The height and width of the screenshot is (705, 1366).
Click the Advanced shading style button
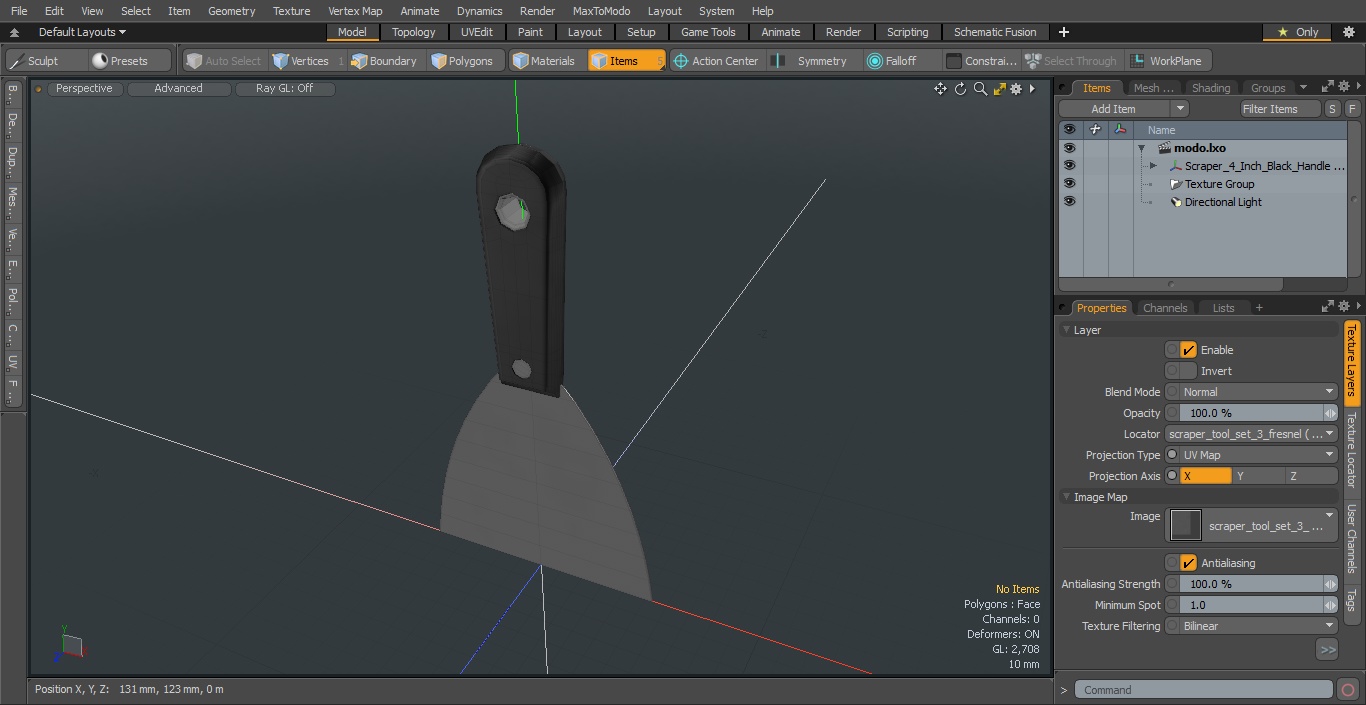click(x=178, y=89)
